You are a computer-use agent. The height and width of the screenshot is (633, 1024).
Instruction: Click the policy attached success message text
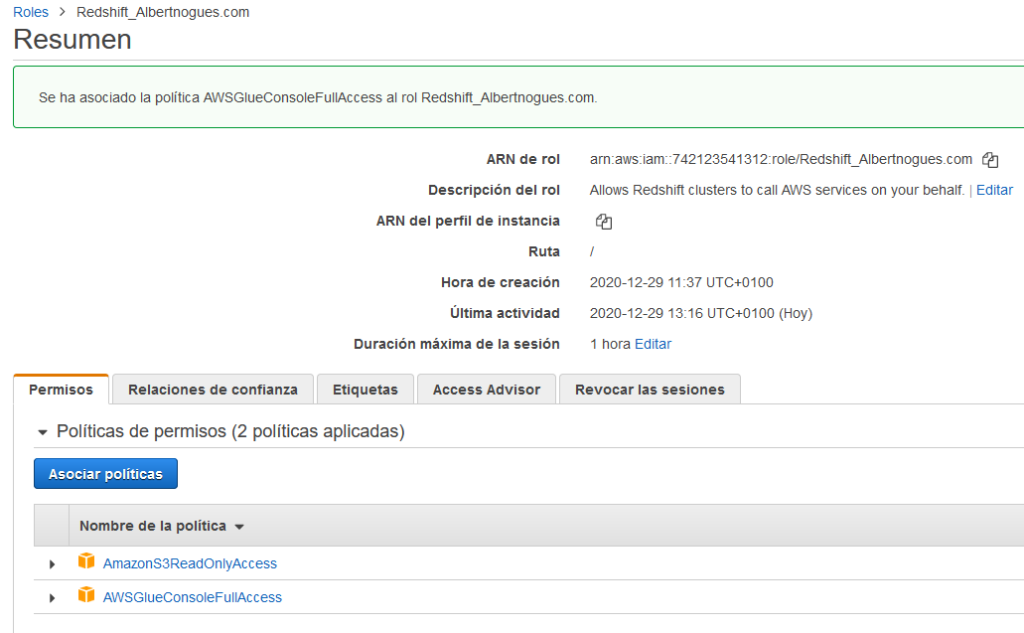click(x=318, y=98)
